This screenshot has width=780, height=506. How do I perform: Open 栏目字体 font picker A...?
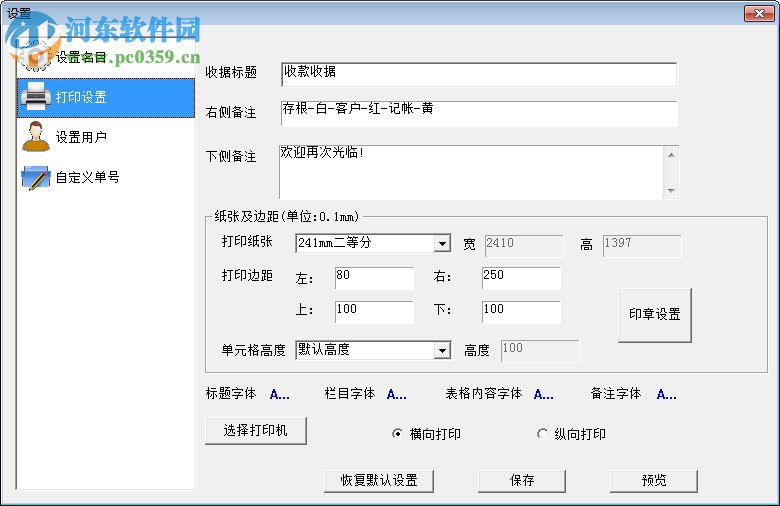coord(396,395)
